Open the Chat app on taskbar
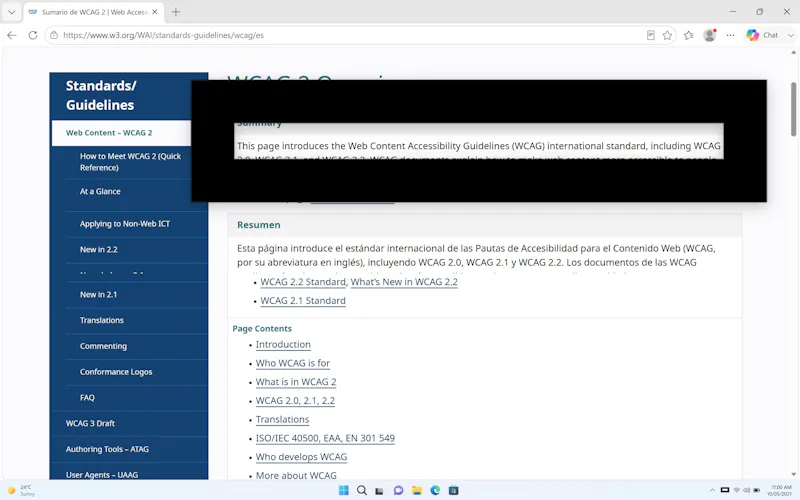The width and height of the screenshot is (800, 500). point(398,490)
